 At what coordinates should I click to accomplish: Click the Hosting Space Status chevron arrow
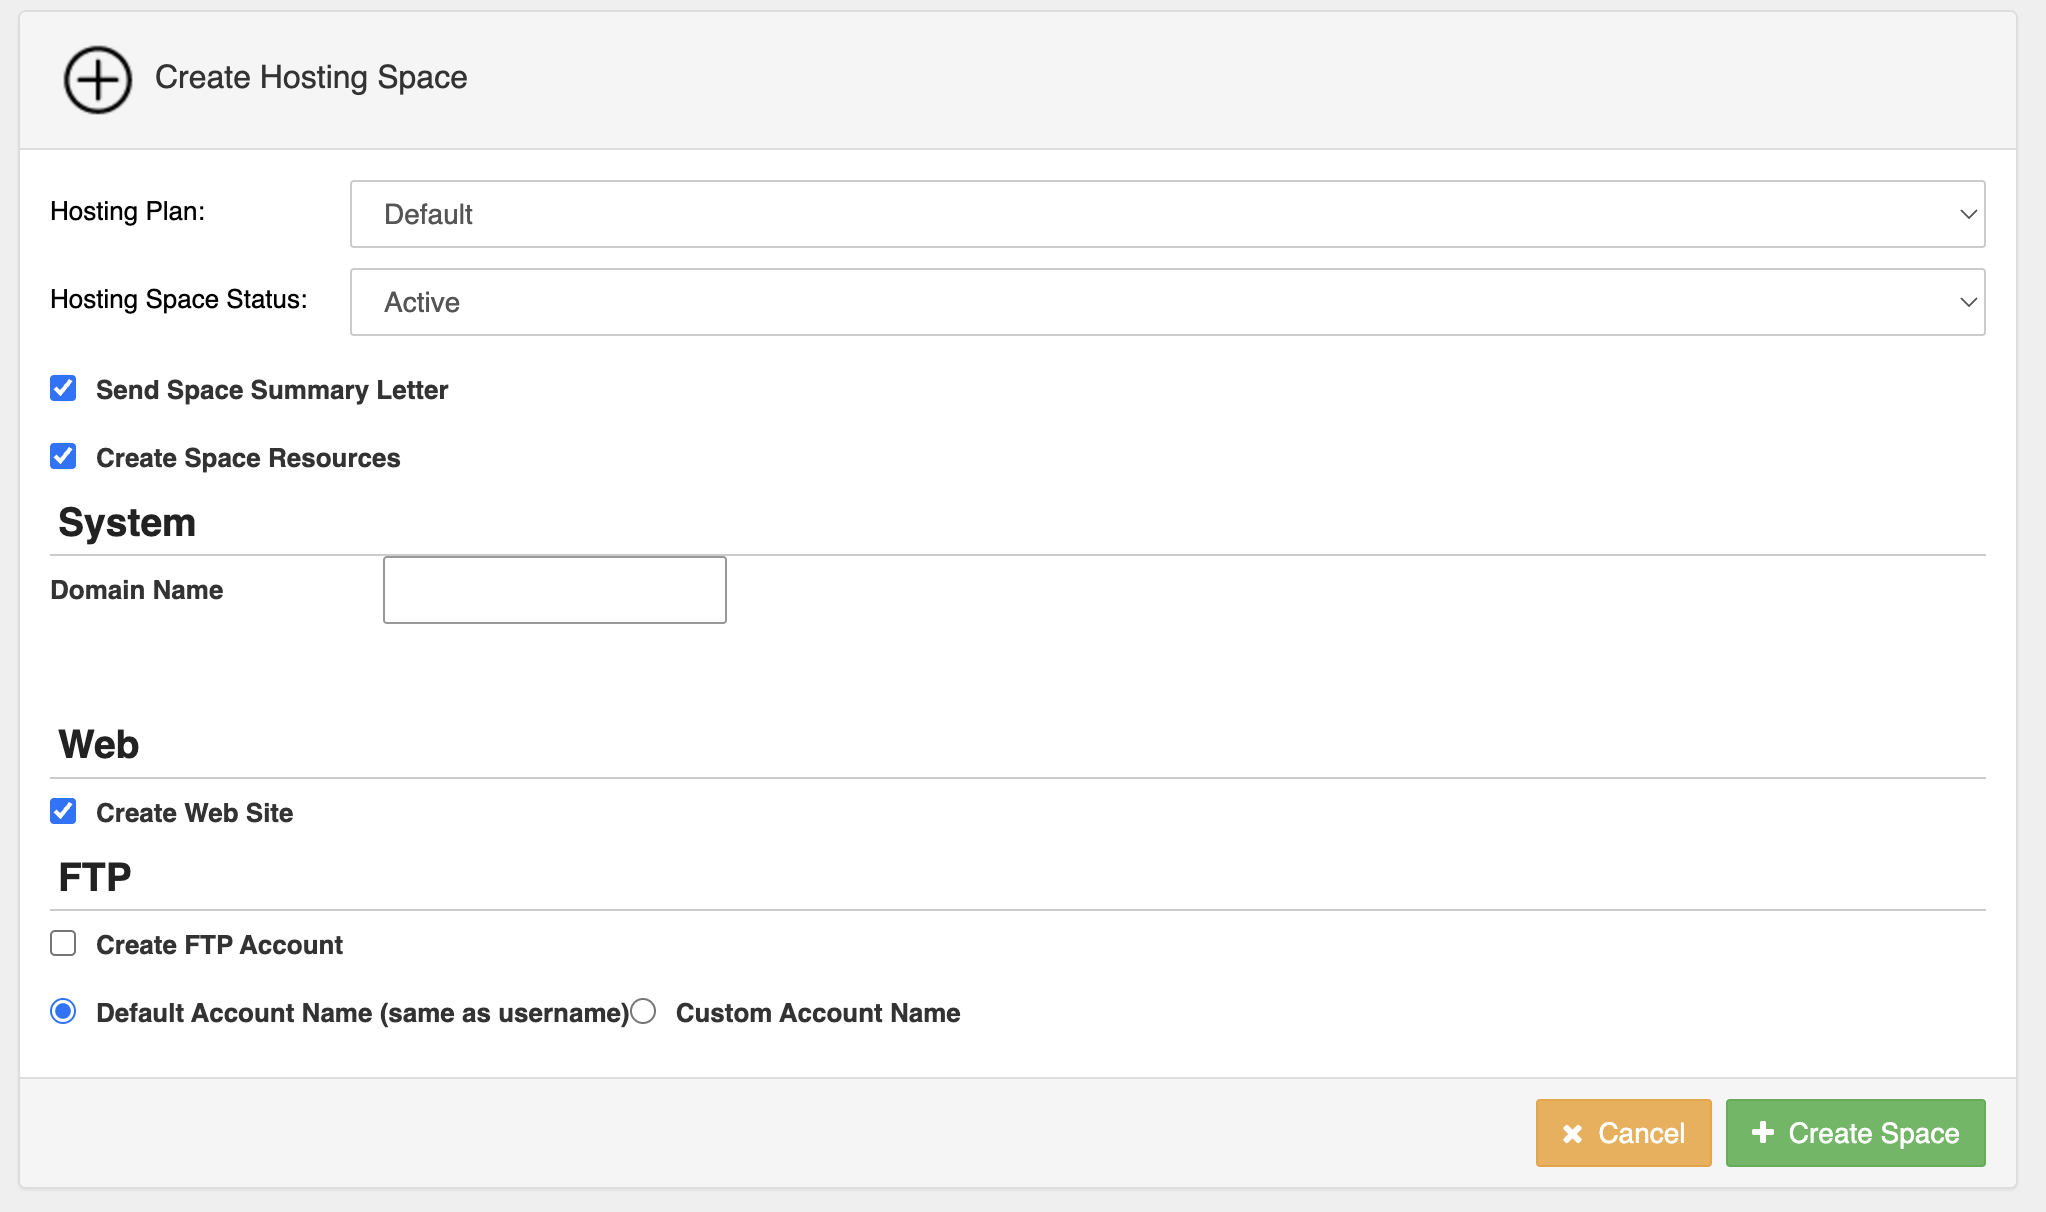[x=1968, y=302]
